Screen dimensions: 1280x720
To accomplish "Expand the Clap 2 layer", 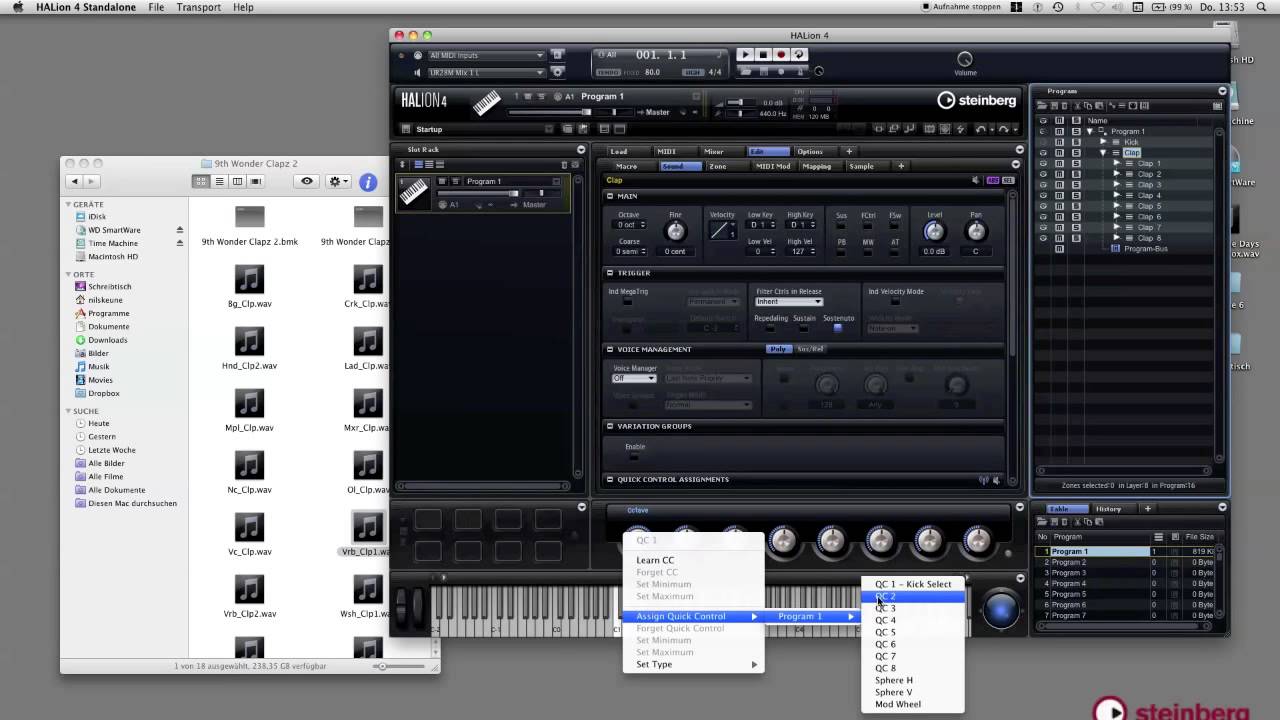I will coord(1117,174).
